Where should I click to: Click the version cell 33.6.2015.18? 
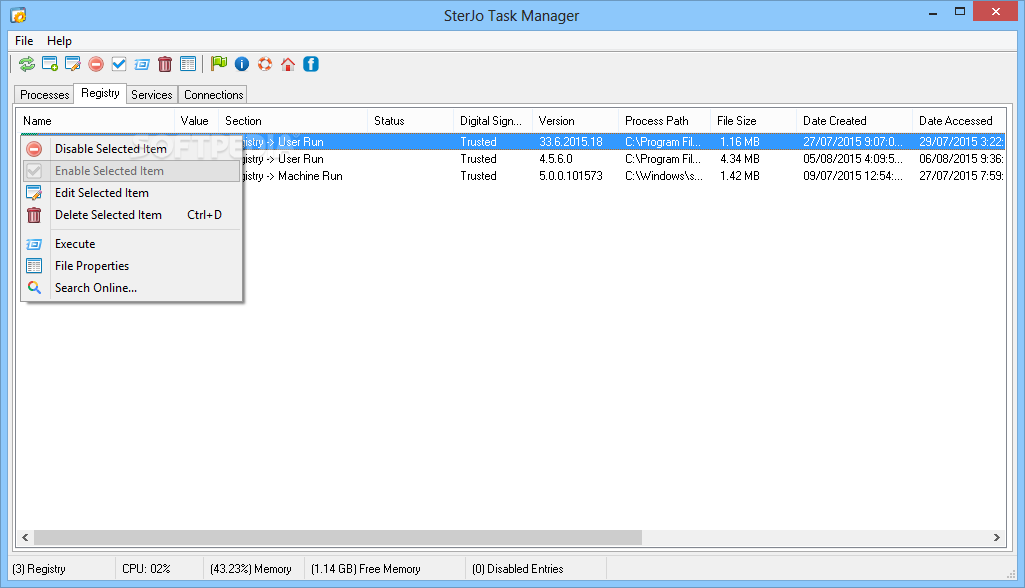[571, 142]
